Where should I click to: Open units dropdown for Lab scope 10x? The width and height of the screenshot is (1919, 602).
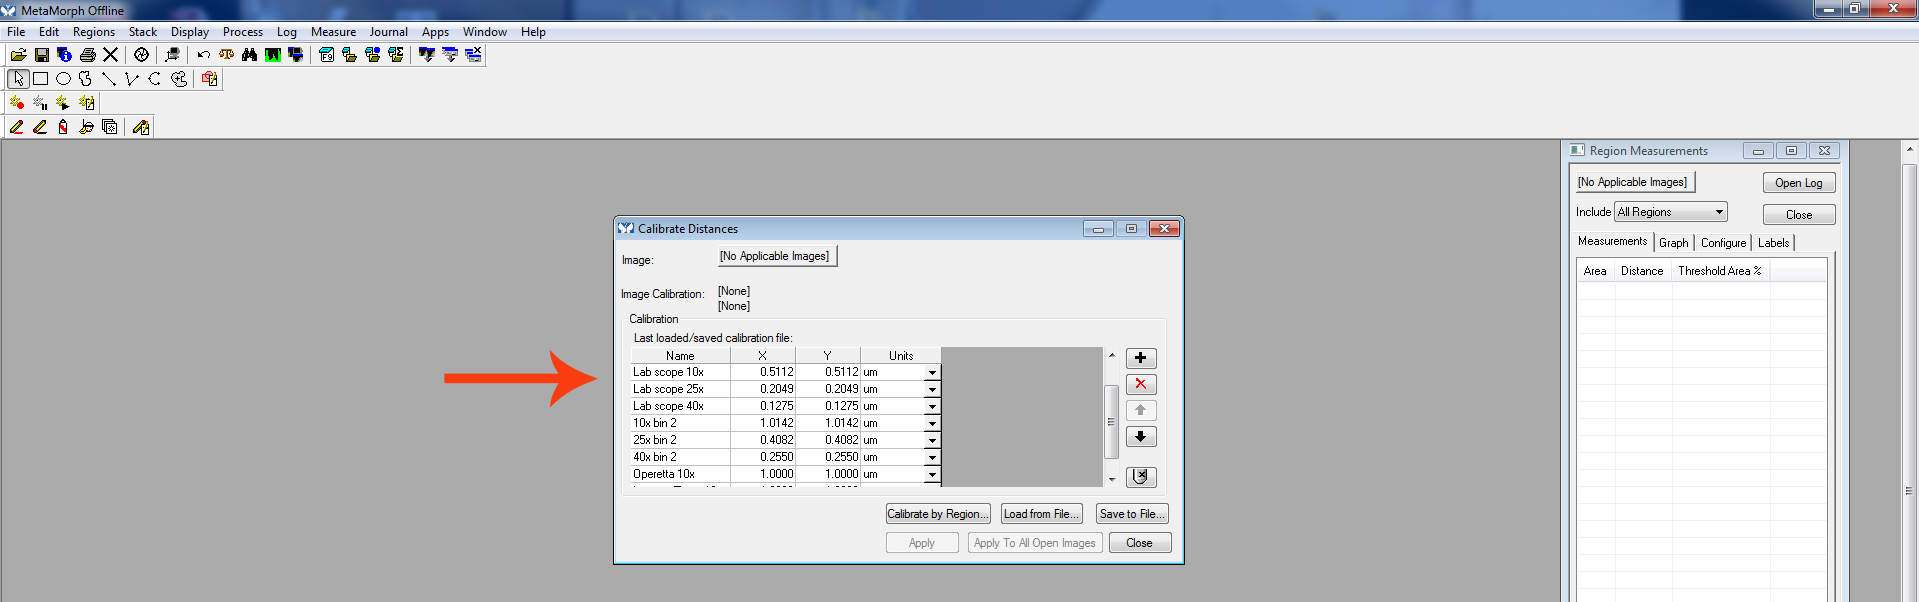pyautogui.click(x=932, y=373)
